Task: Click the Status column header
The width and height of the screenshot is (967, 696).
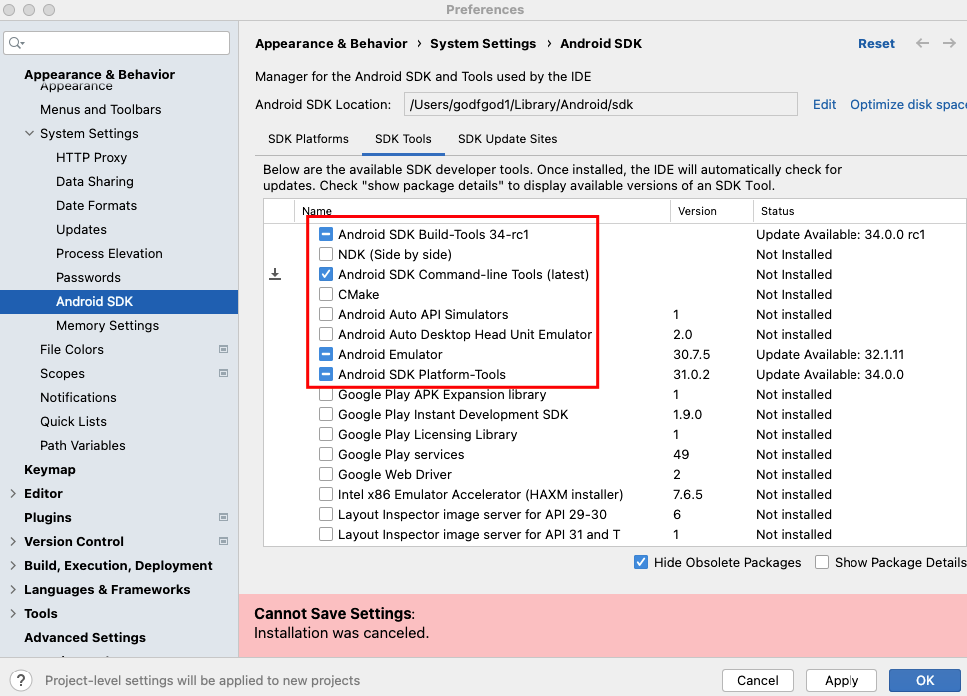Action: (x=860, y=211)
